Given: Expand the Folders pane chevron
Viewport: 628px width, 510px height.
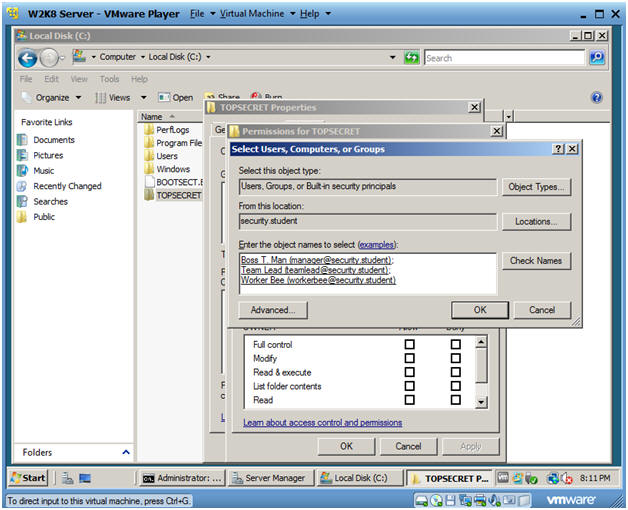Looking at the screenshot, I should (126, 452).
